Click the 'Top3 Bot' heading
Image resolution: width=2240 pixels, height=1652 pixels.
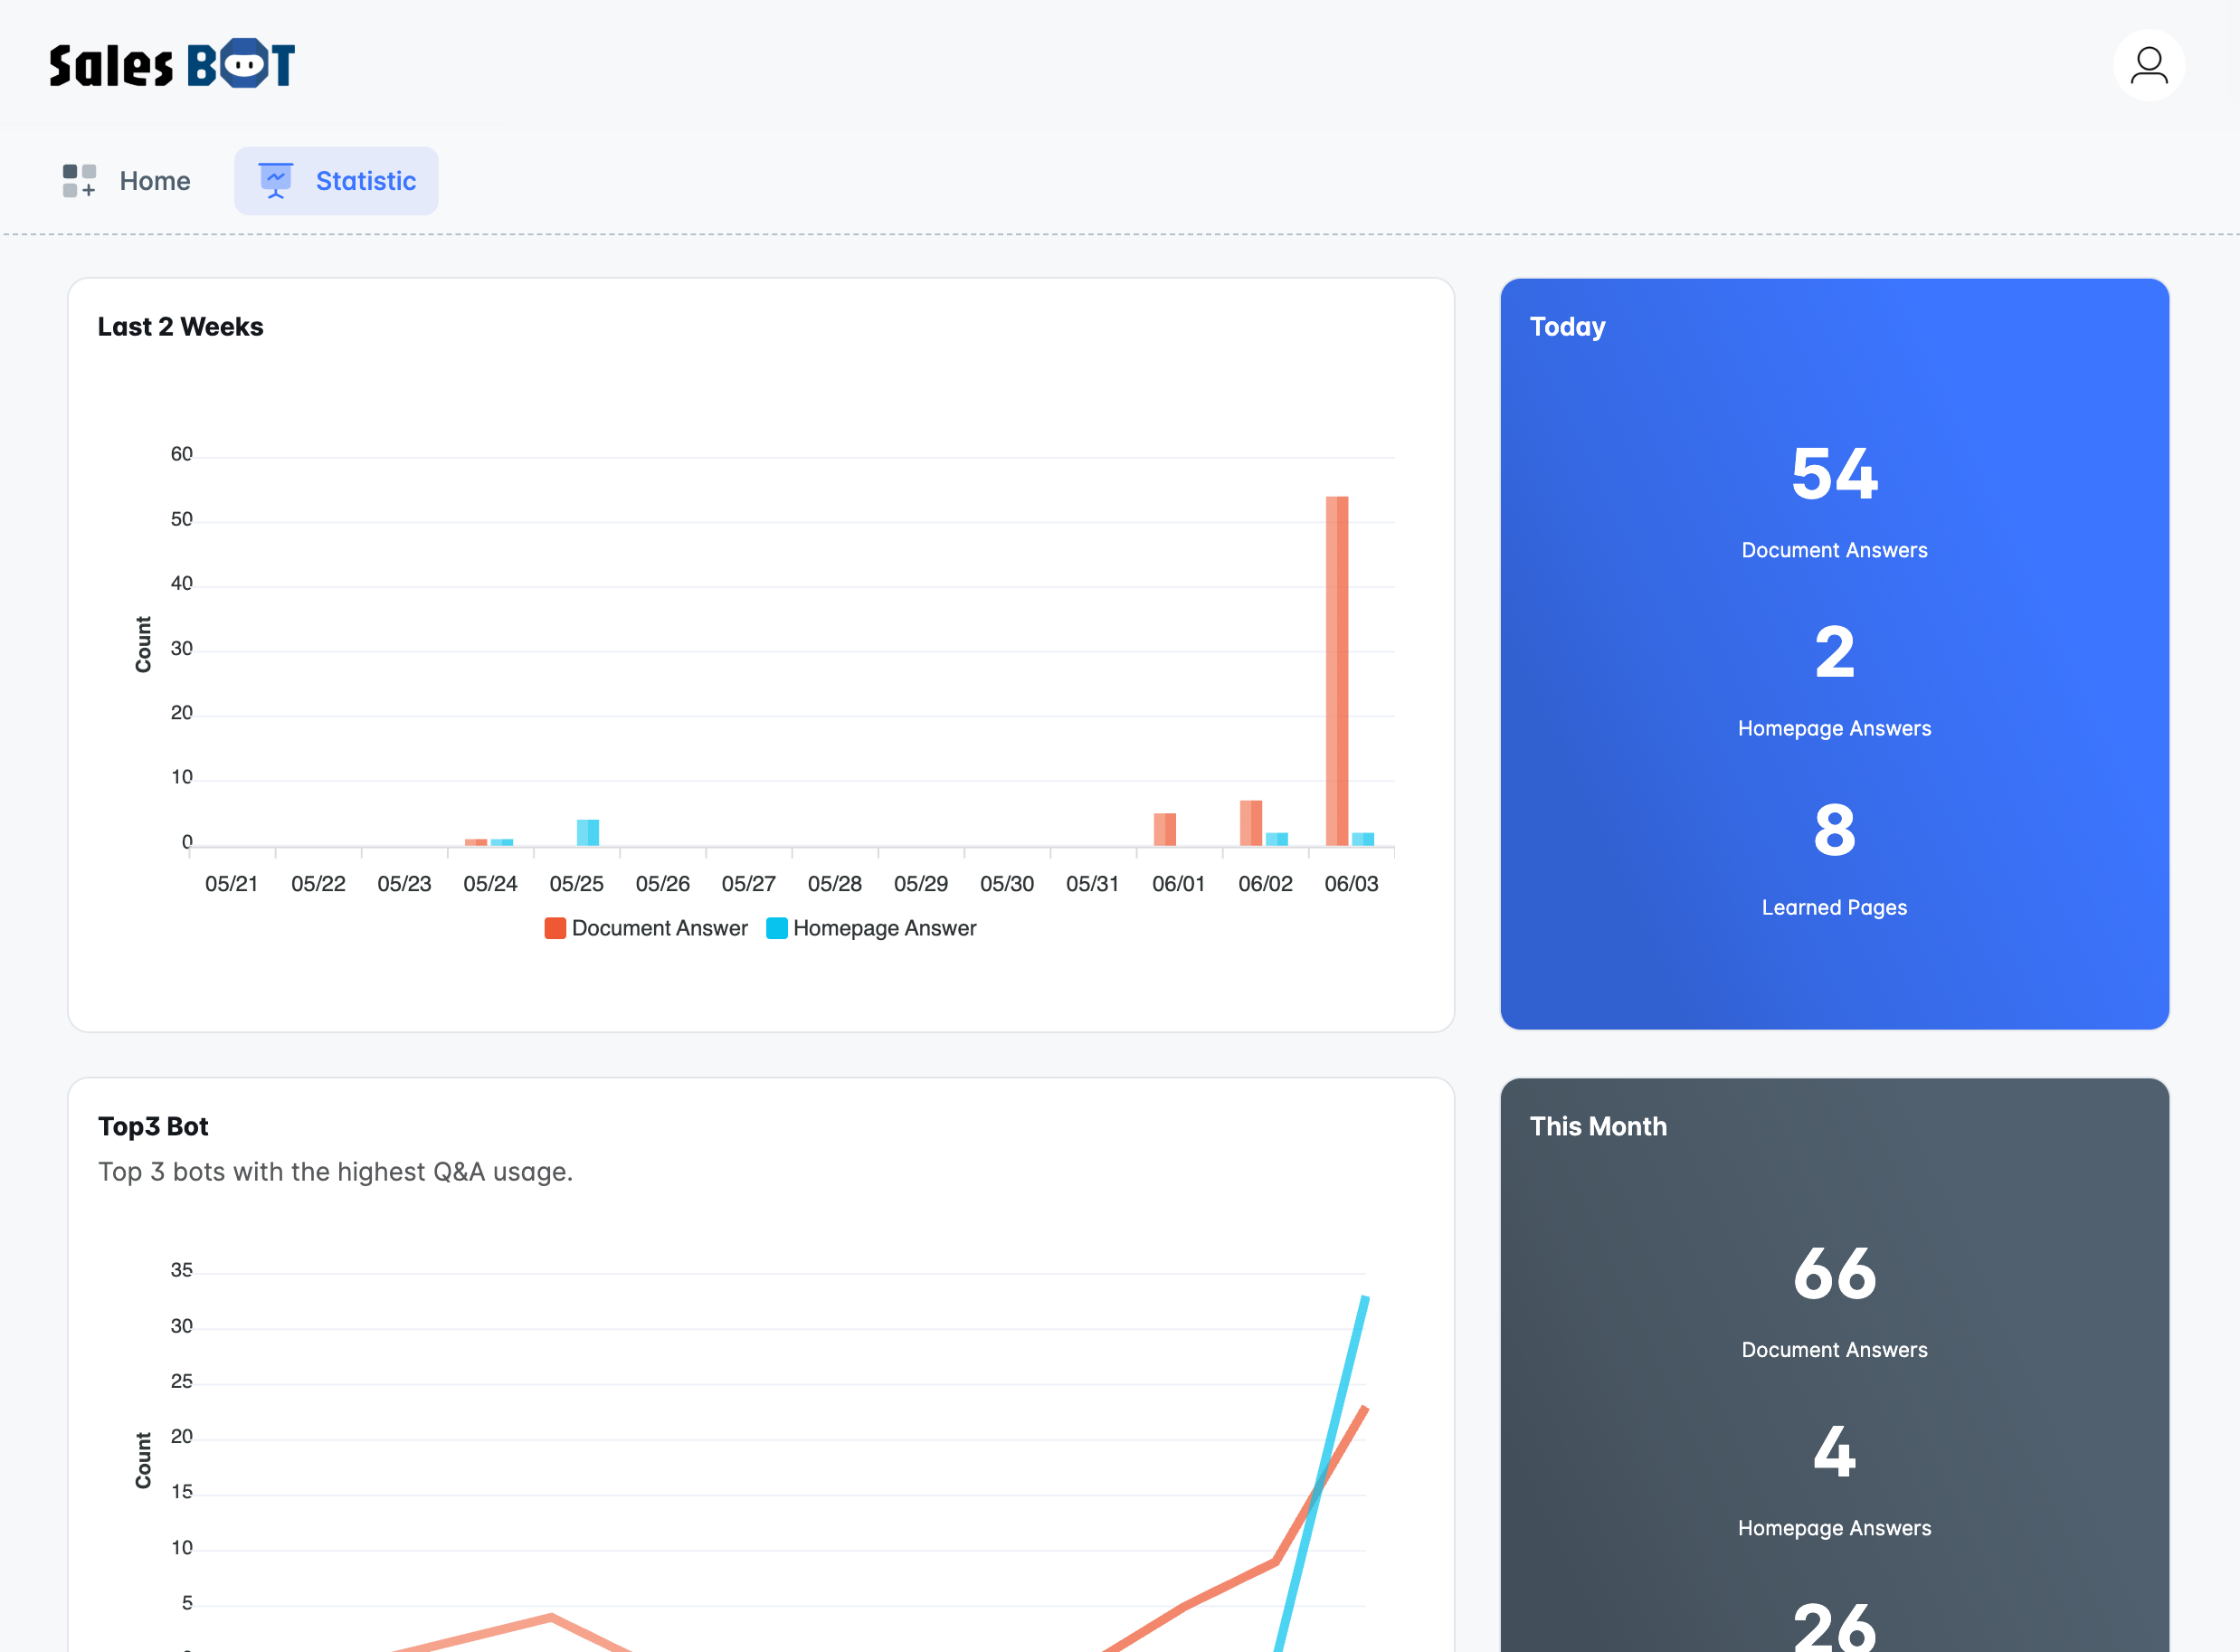[x=153, y=1126]
